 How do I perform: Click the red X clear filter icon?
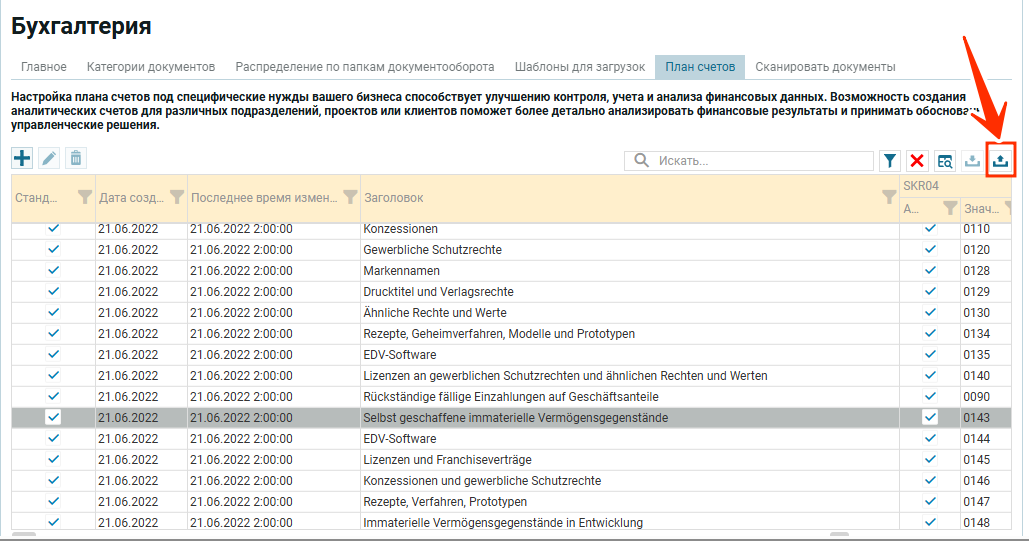pos(917,161)
